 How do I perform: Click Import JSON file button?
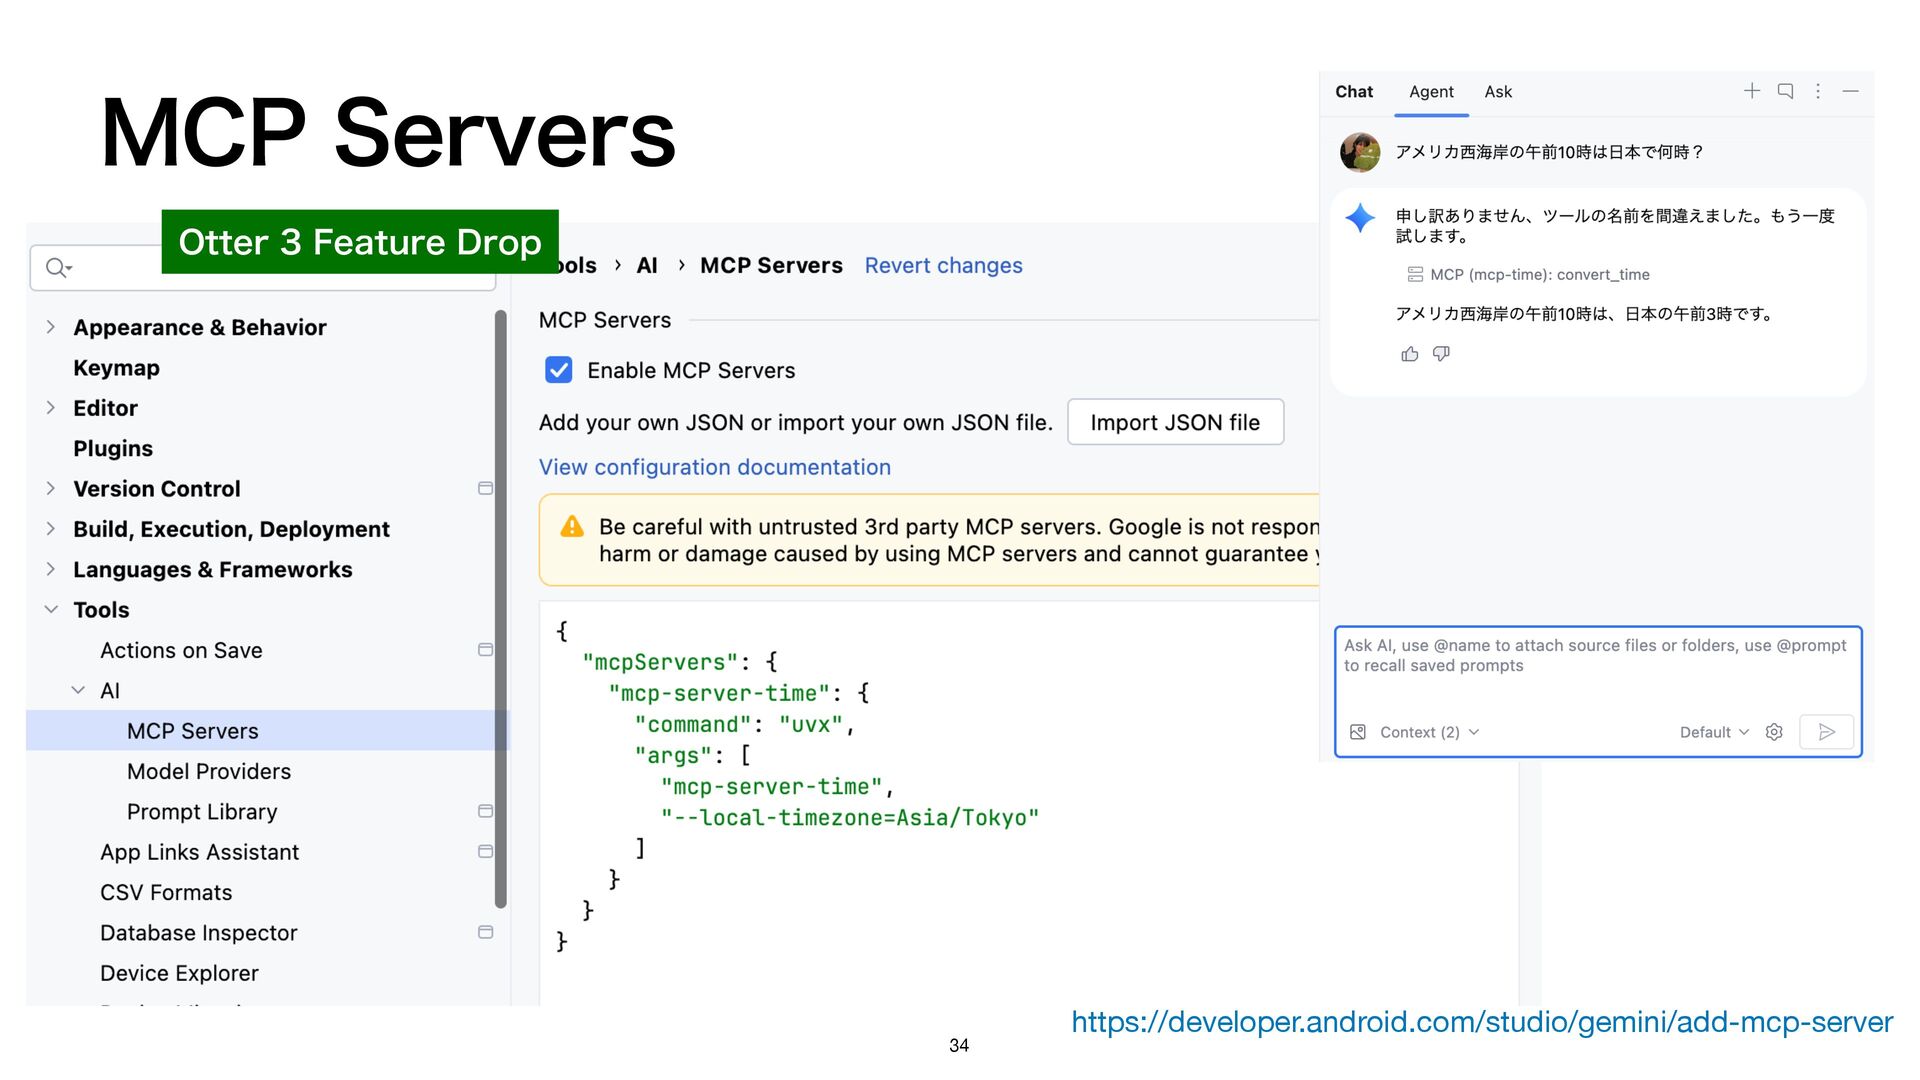pyautogui.click(x=1175, y=422)
